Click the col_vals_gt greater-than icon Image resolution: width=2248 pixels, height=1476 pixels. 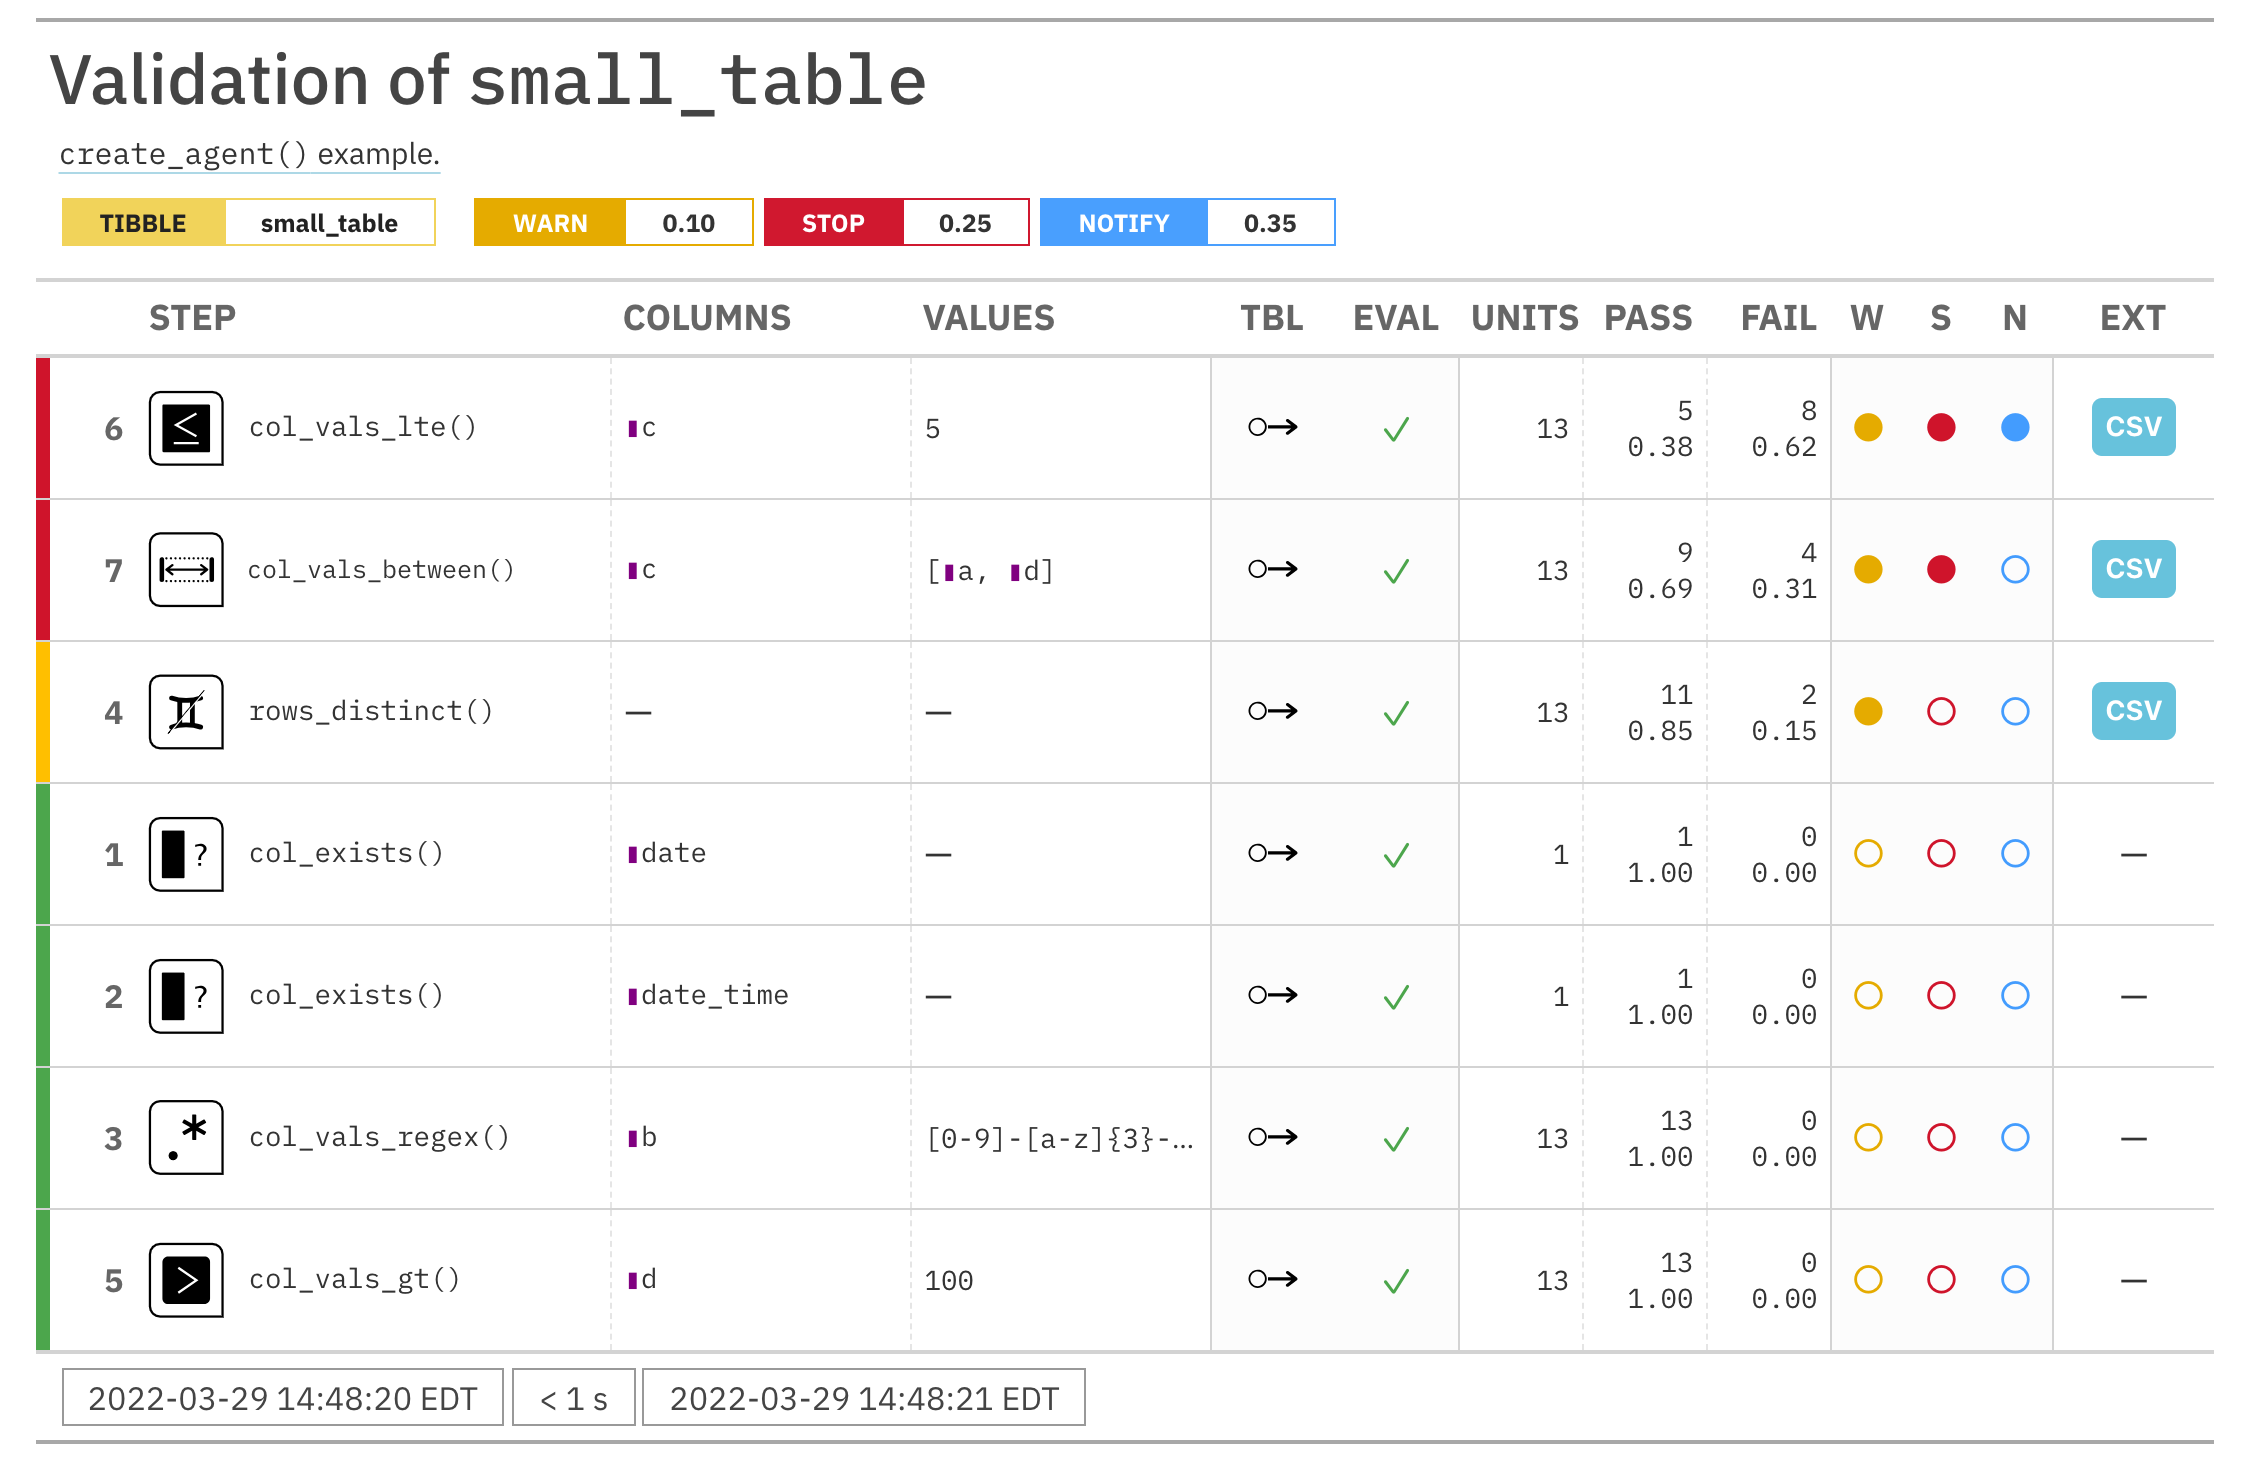click(186, 1280)
